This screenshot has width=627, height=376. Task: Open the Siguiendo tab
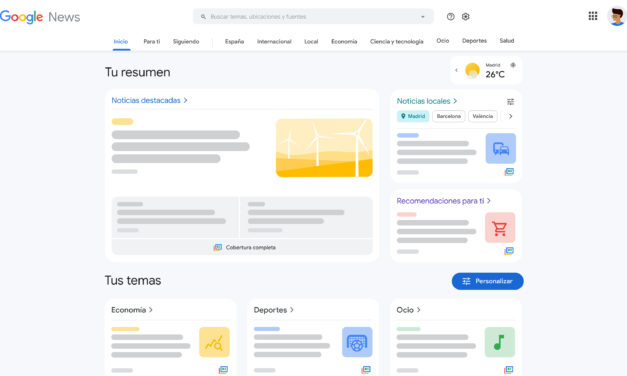[186, 42]
